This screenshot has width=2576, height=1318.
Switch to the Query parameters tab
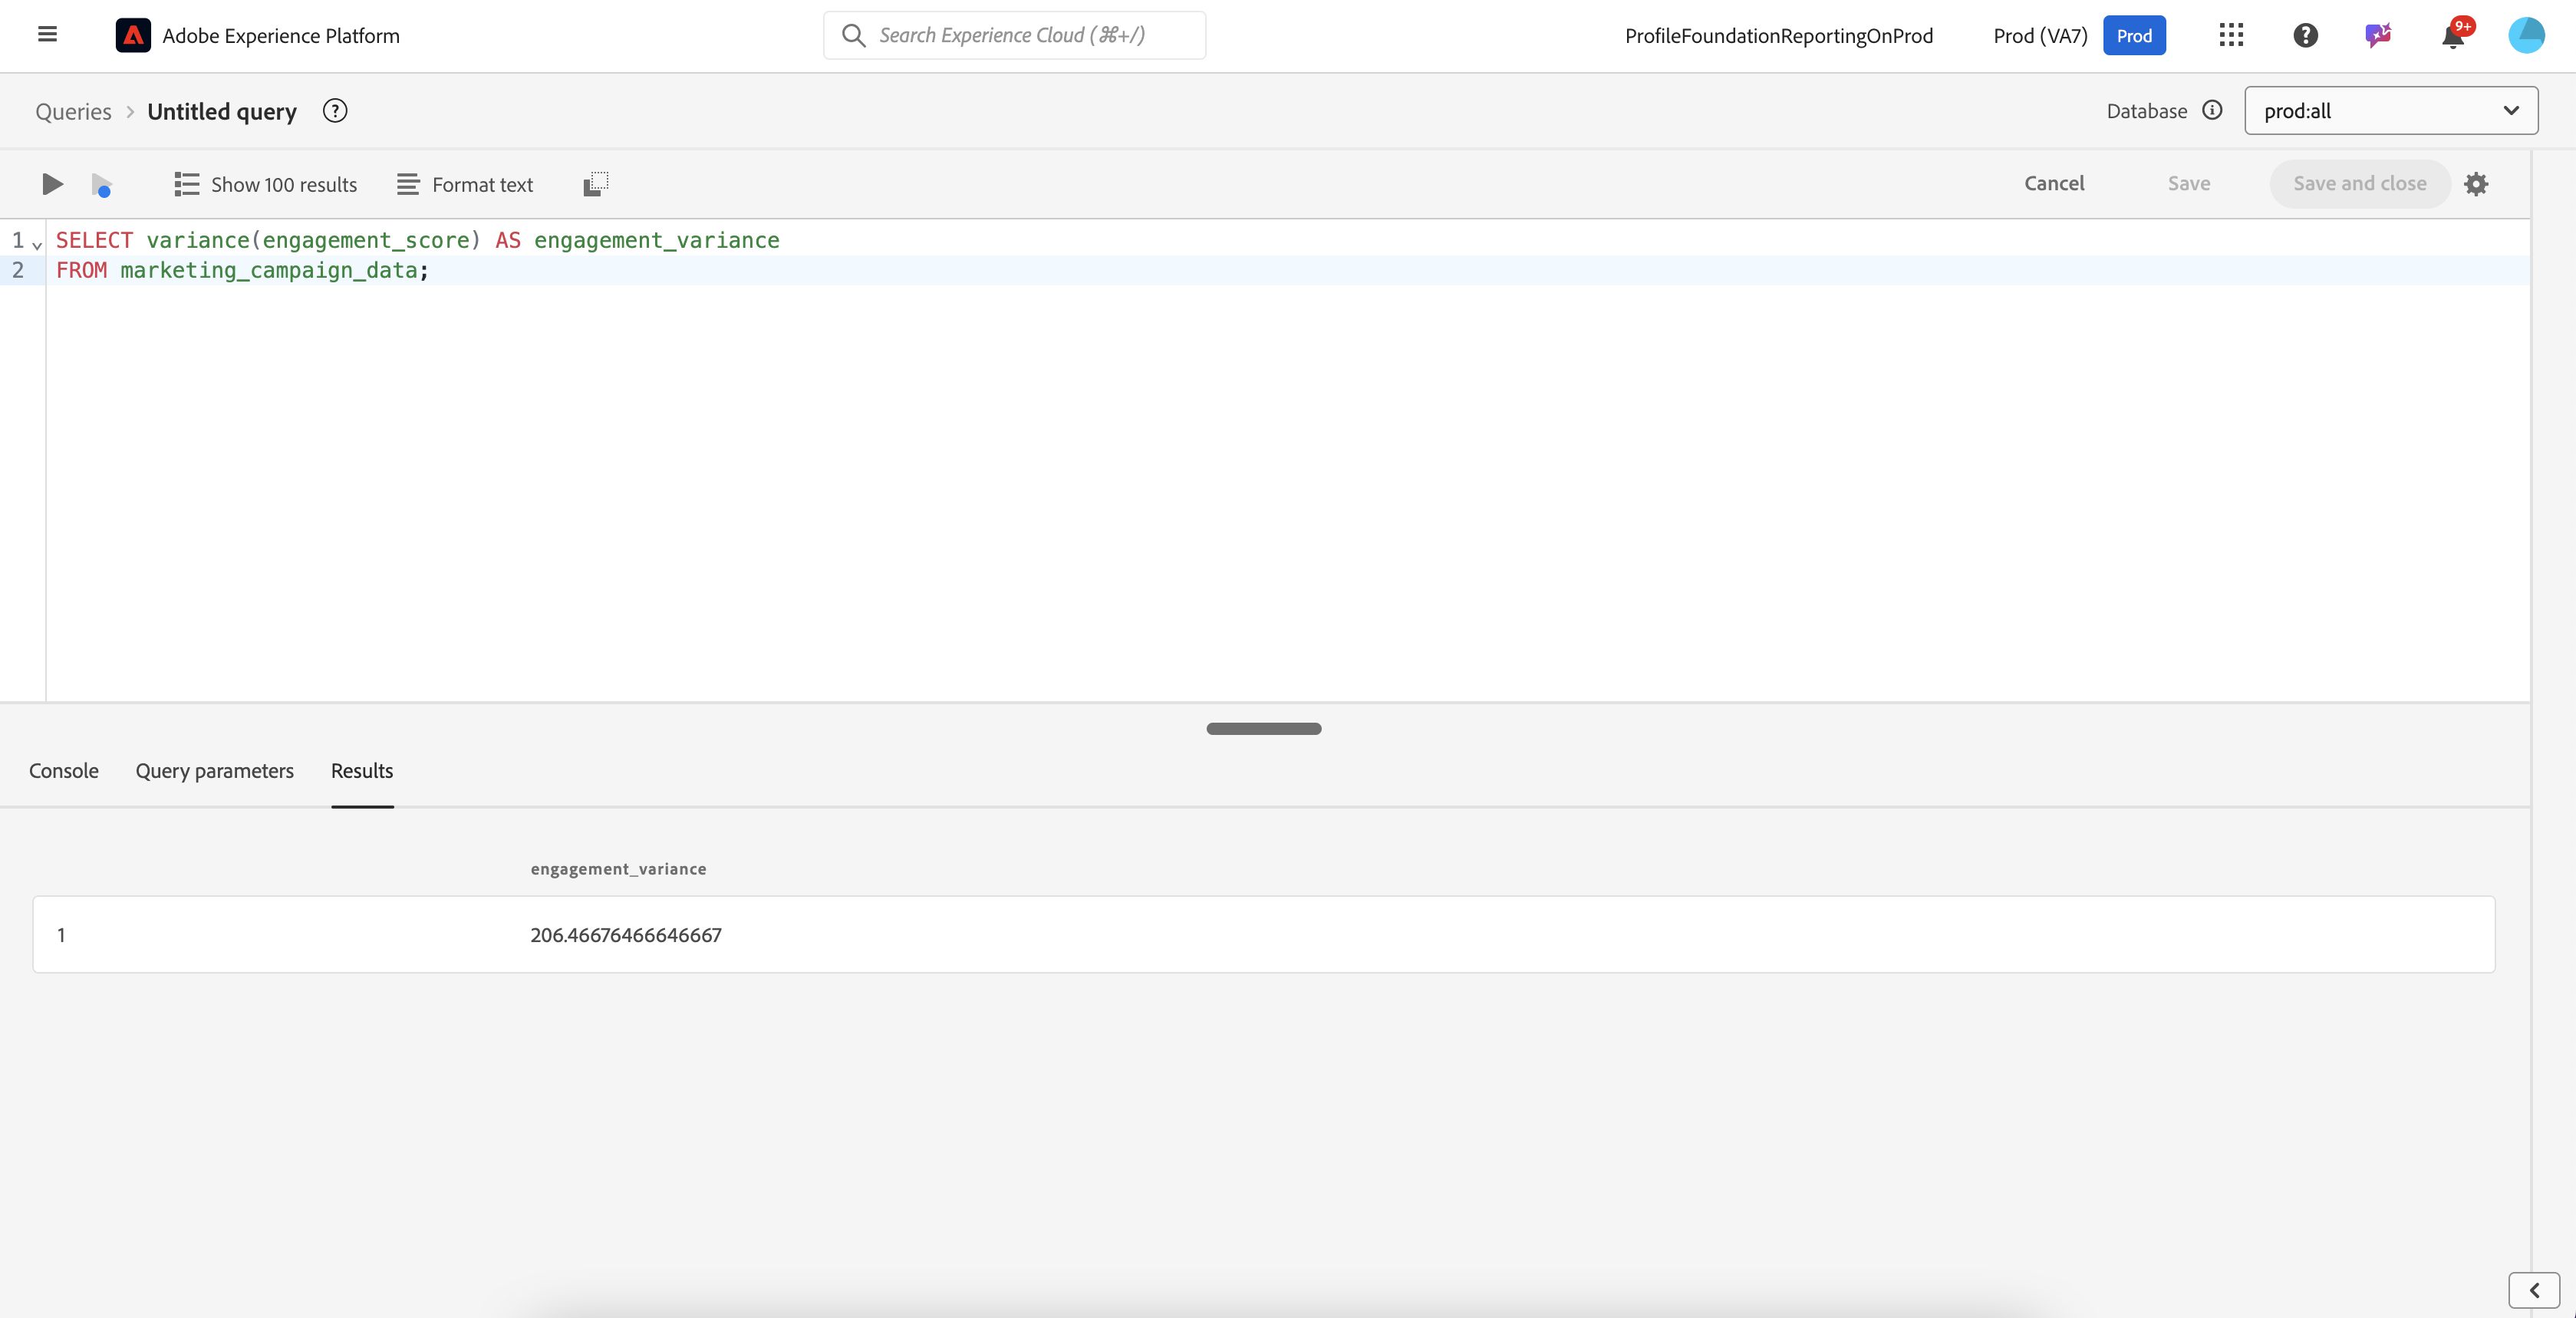214,771
